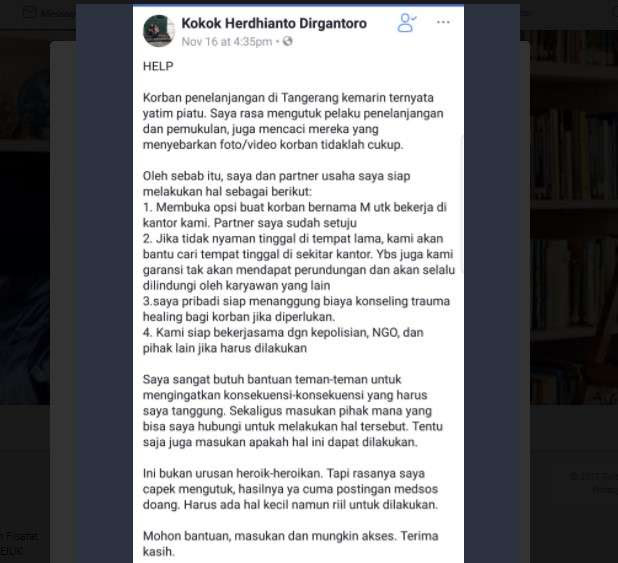Click the globe public privacy icon
This screenshot has height=563, width=618.
(288, 41)
